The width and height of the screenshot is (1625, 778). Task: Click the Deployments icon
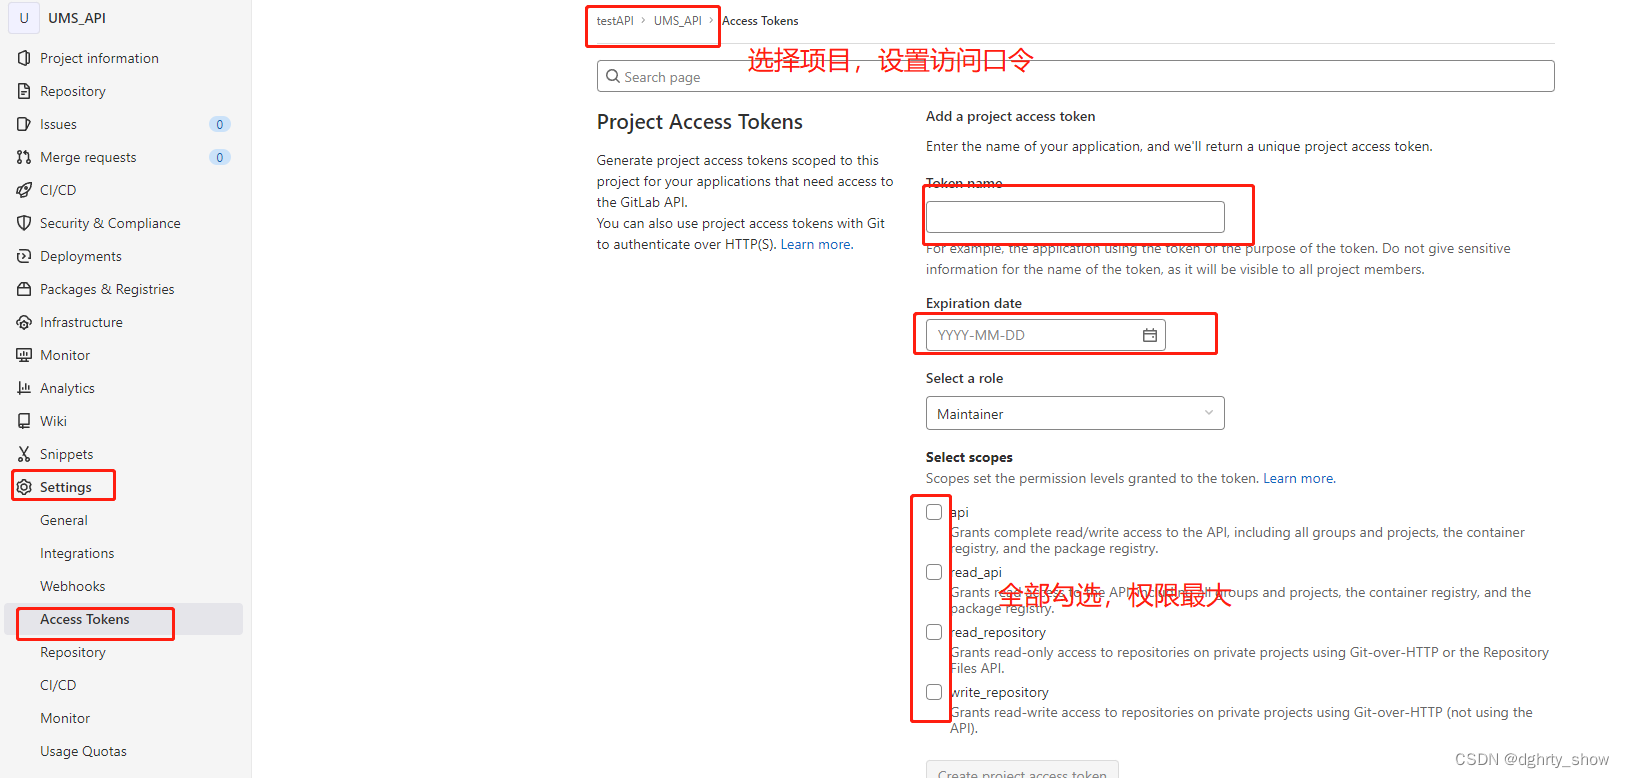pyautogui.click(x=24, y=256)
